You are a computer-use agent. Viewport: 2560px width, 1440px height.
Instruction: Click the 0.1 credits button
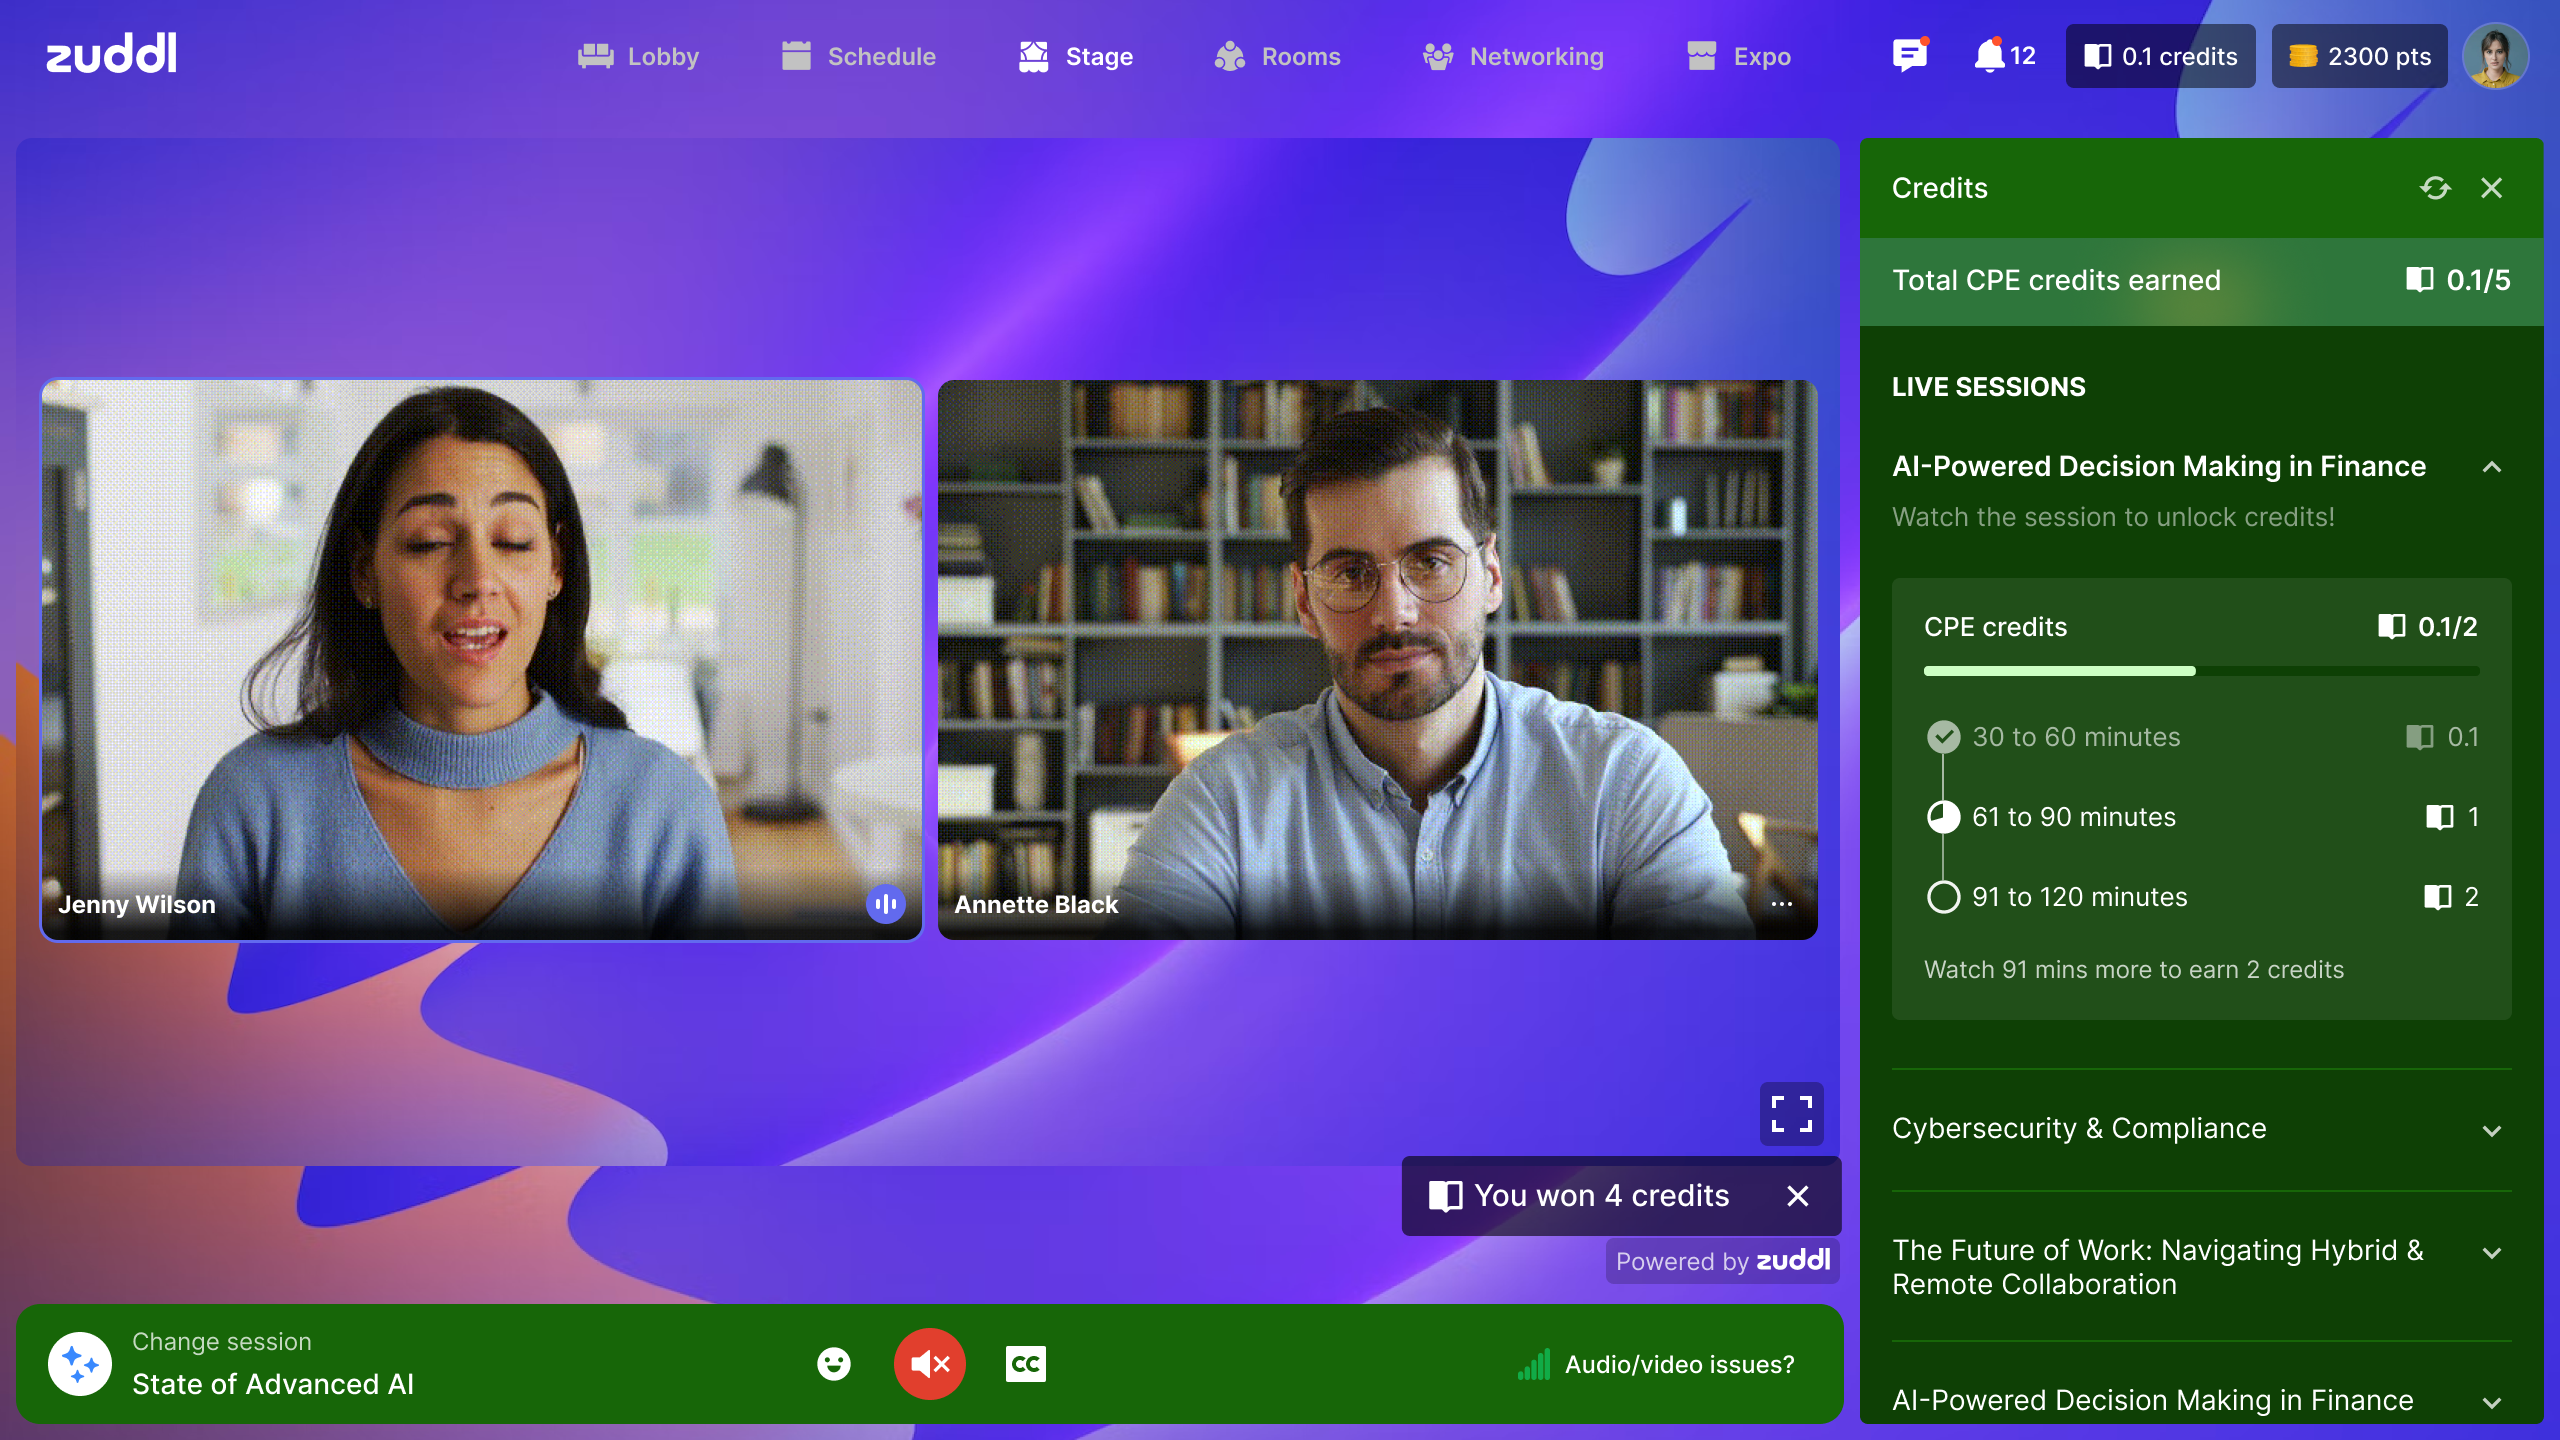2160,56
